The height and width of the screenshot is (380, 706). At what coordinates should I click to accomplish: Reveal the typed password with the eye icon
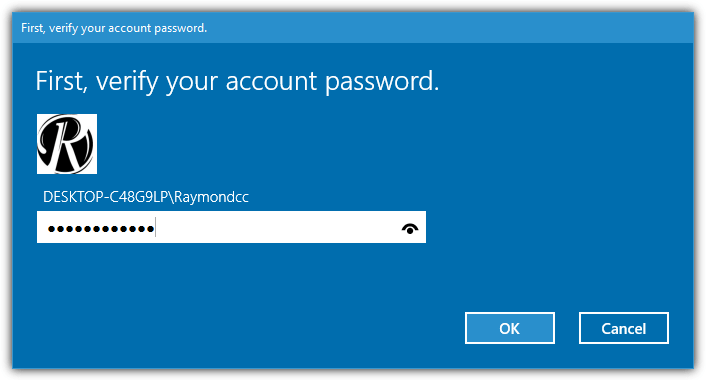410,229
